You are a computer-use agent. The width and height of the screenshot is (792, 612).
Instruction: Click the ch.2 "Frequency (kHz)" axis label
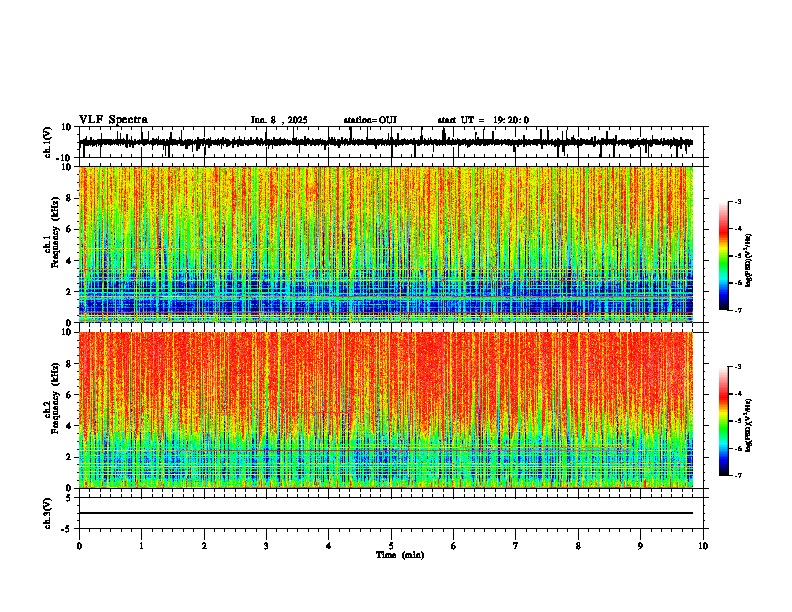point(55,398)
